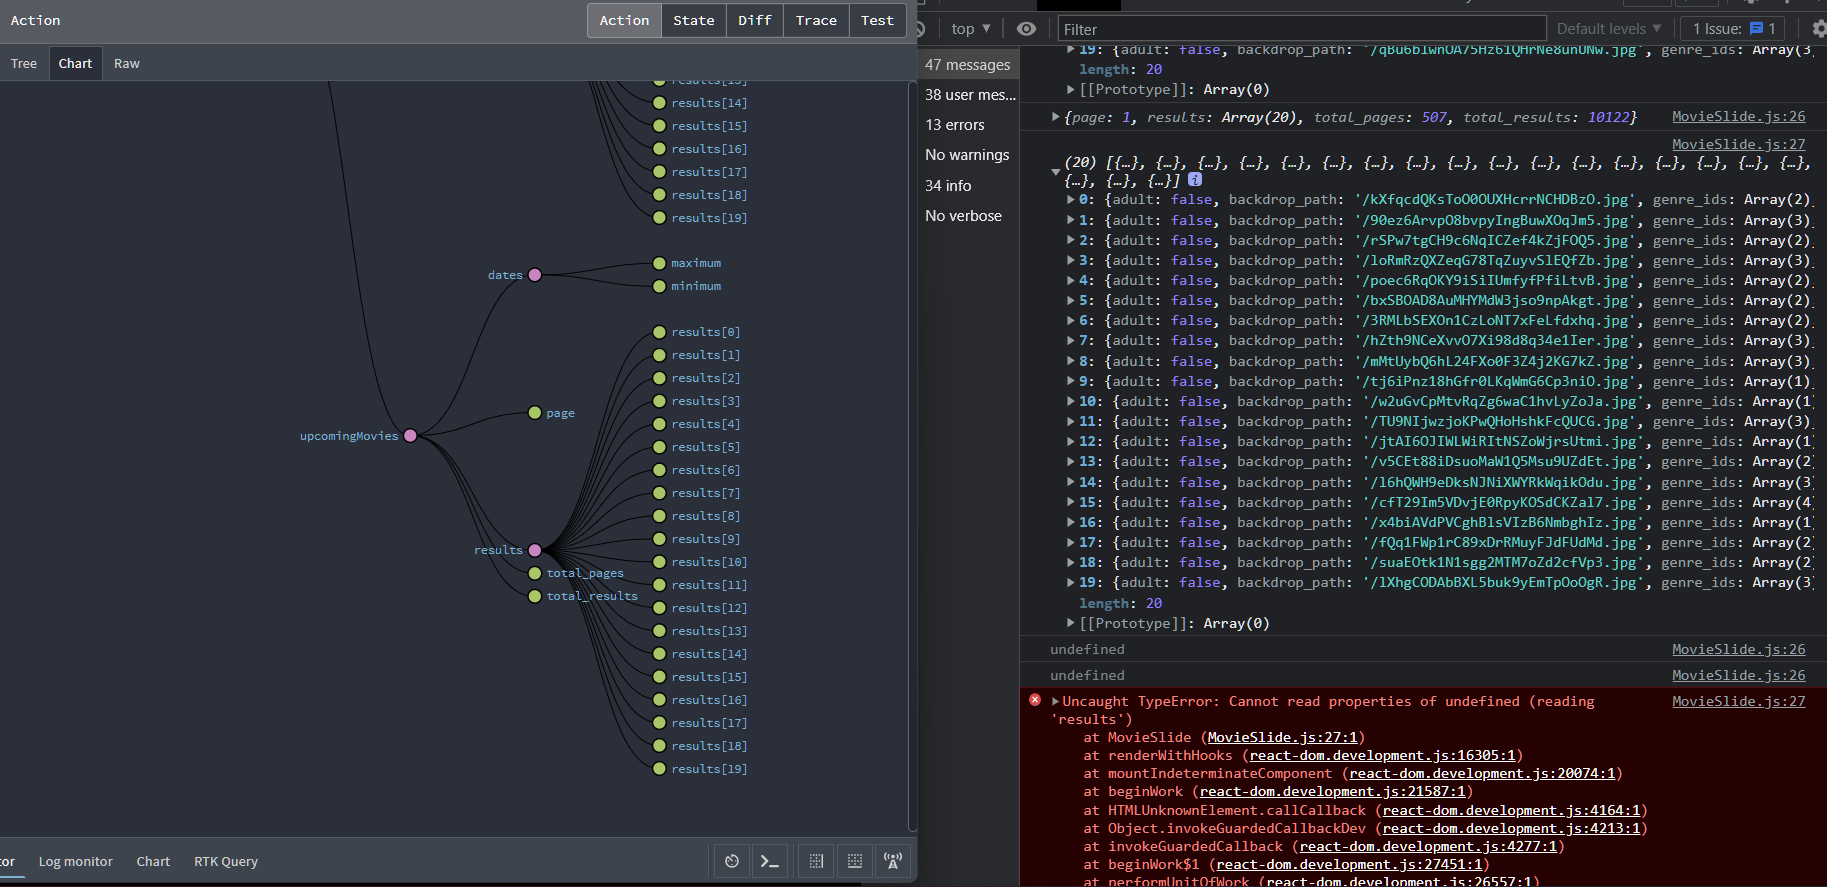Filter by 38 user messages in sidebar
The image size is (1827, 887).
click(x=970, y=94)
